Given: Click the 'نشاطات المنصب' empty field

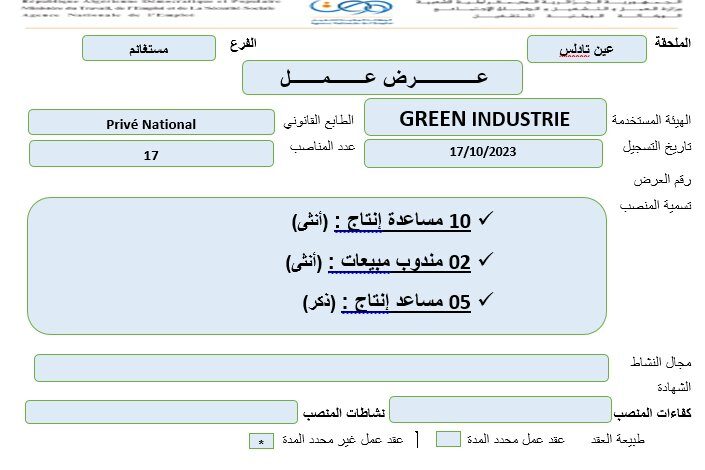Looking at the screenshot, I should 161,412.
